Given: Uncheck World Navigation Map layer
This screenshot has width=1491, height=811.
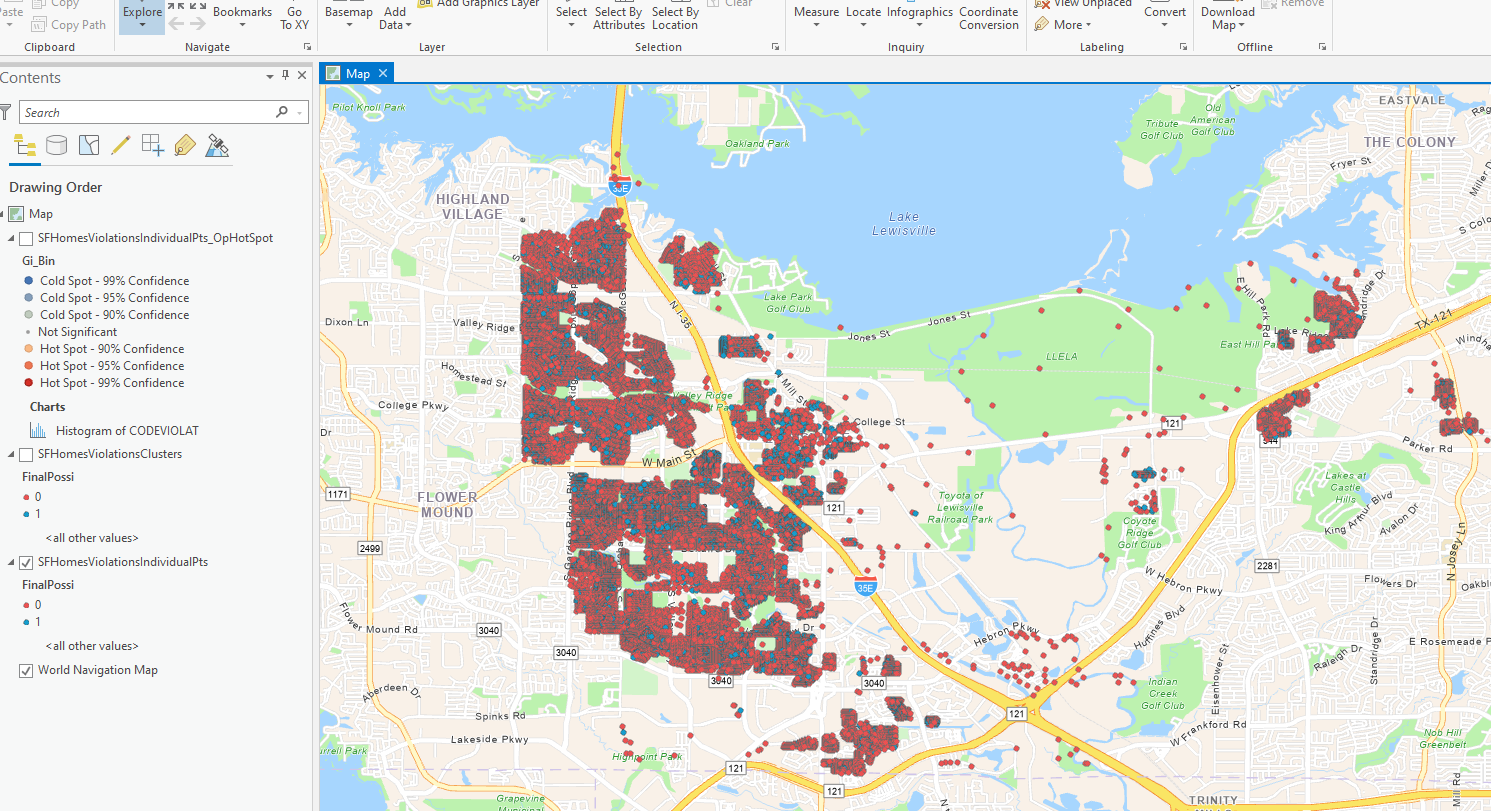Looking at the screenshot, I should [26, 670].
